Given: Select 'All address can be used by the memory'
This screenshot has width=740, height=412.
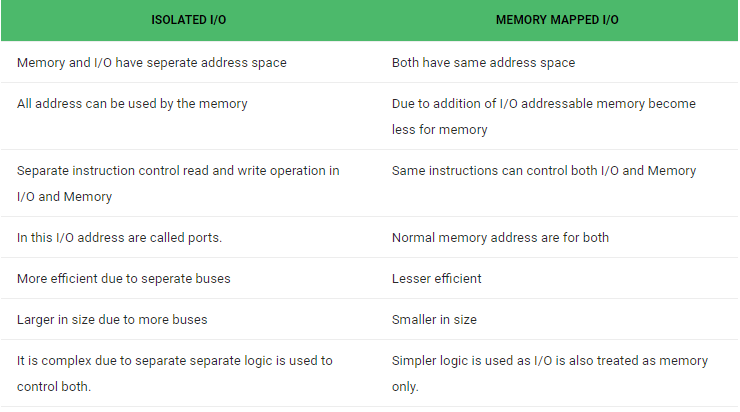Looking at the screenshot, I should tap(132, 104).
